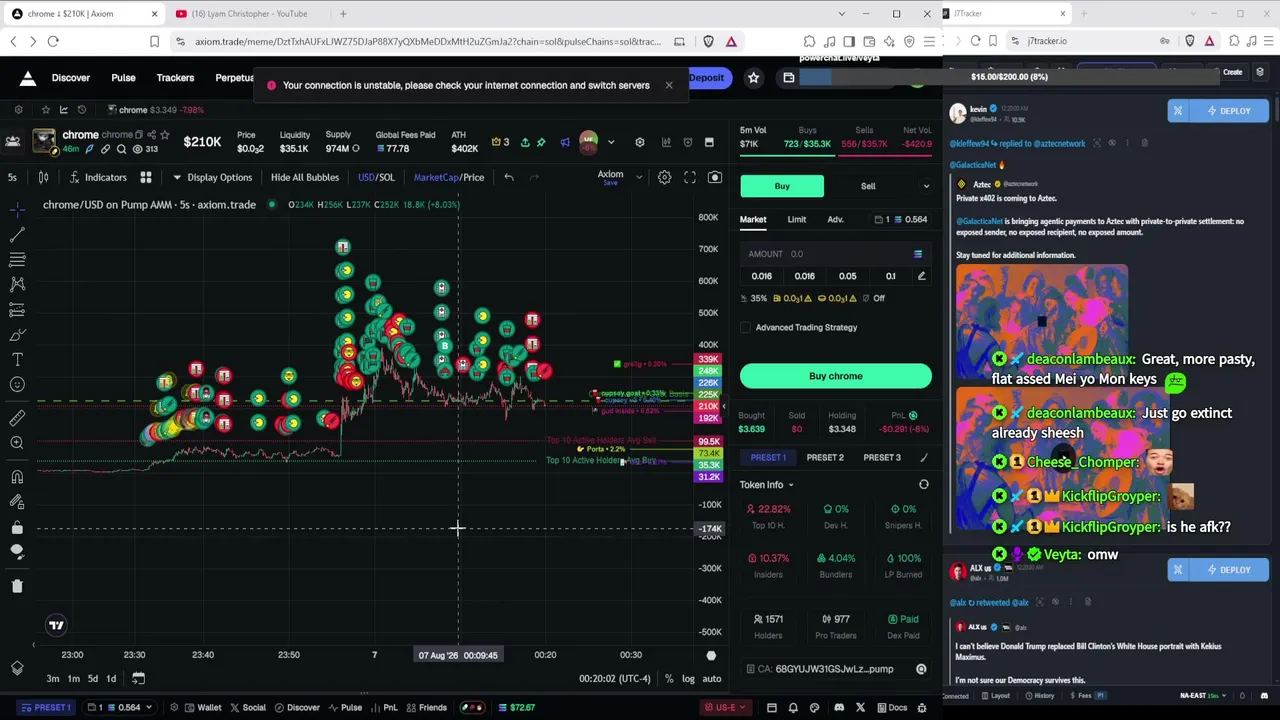This screenshot has height=720, width=1280.
Task: Select the Market order tab
Action: click(x=753, y=219)
